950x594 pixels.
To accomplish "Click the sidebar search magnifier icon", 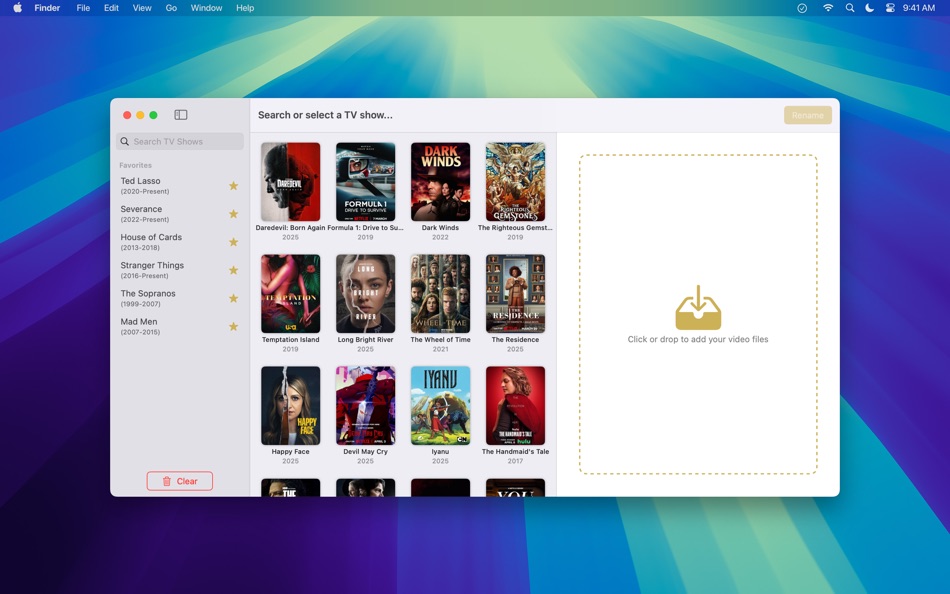I will pos(125,141).
